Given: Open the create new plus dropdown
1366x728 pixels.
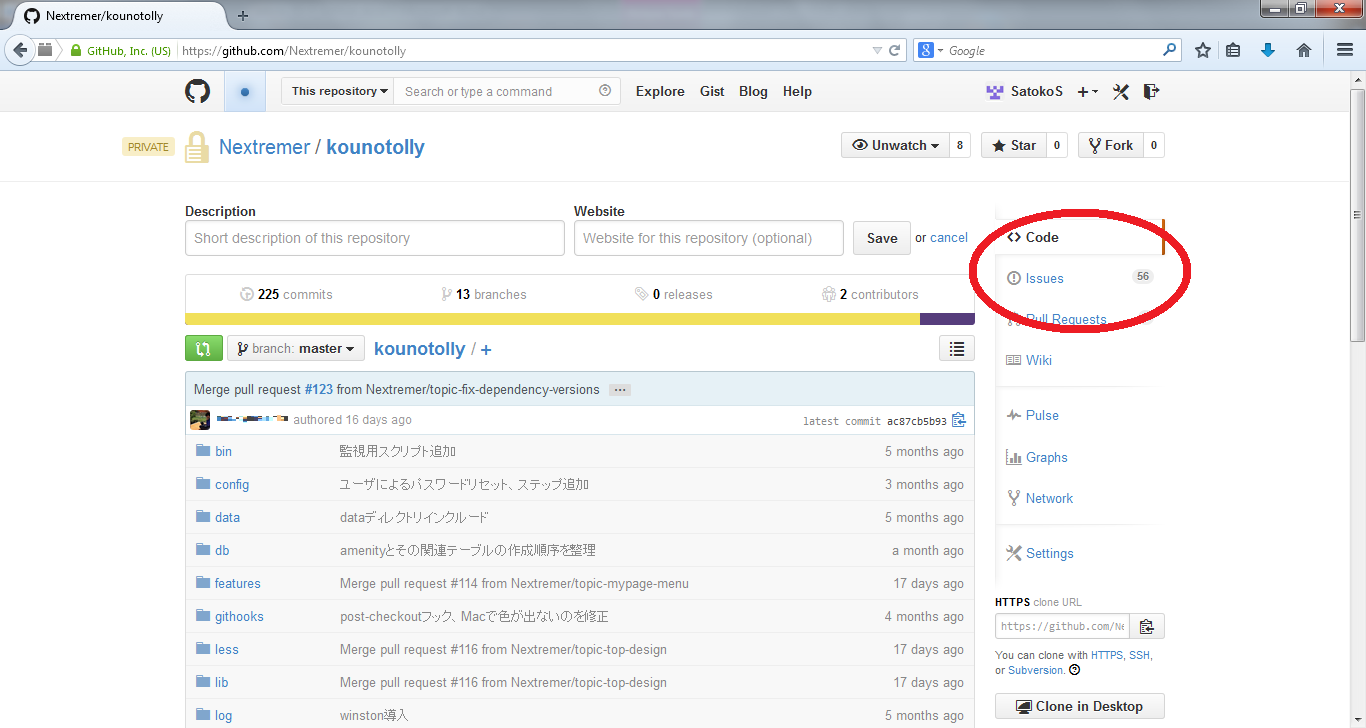Looking at the screenshot, I should point(1088,91).
